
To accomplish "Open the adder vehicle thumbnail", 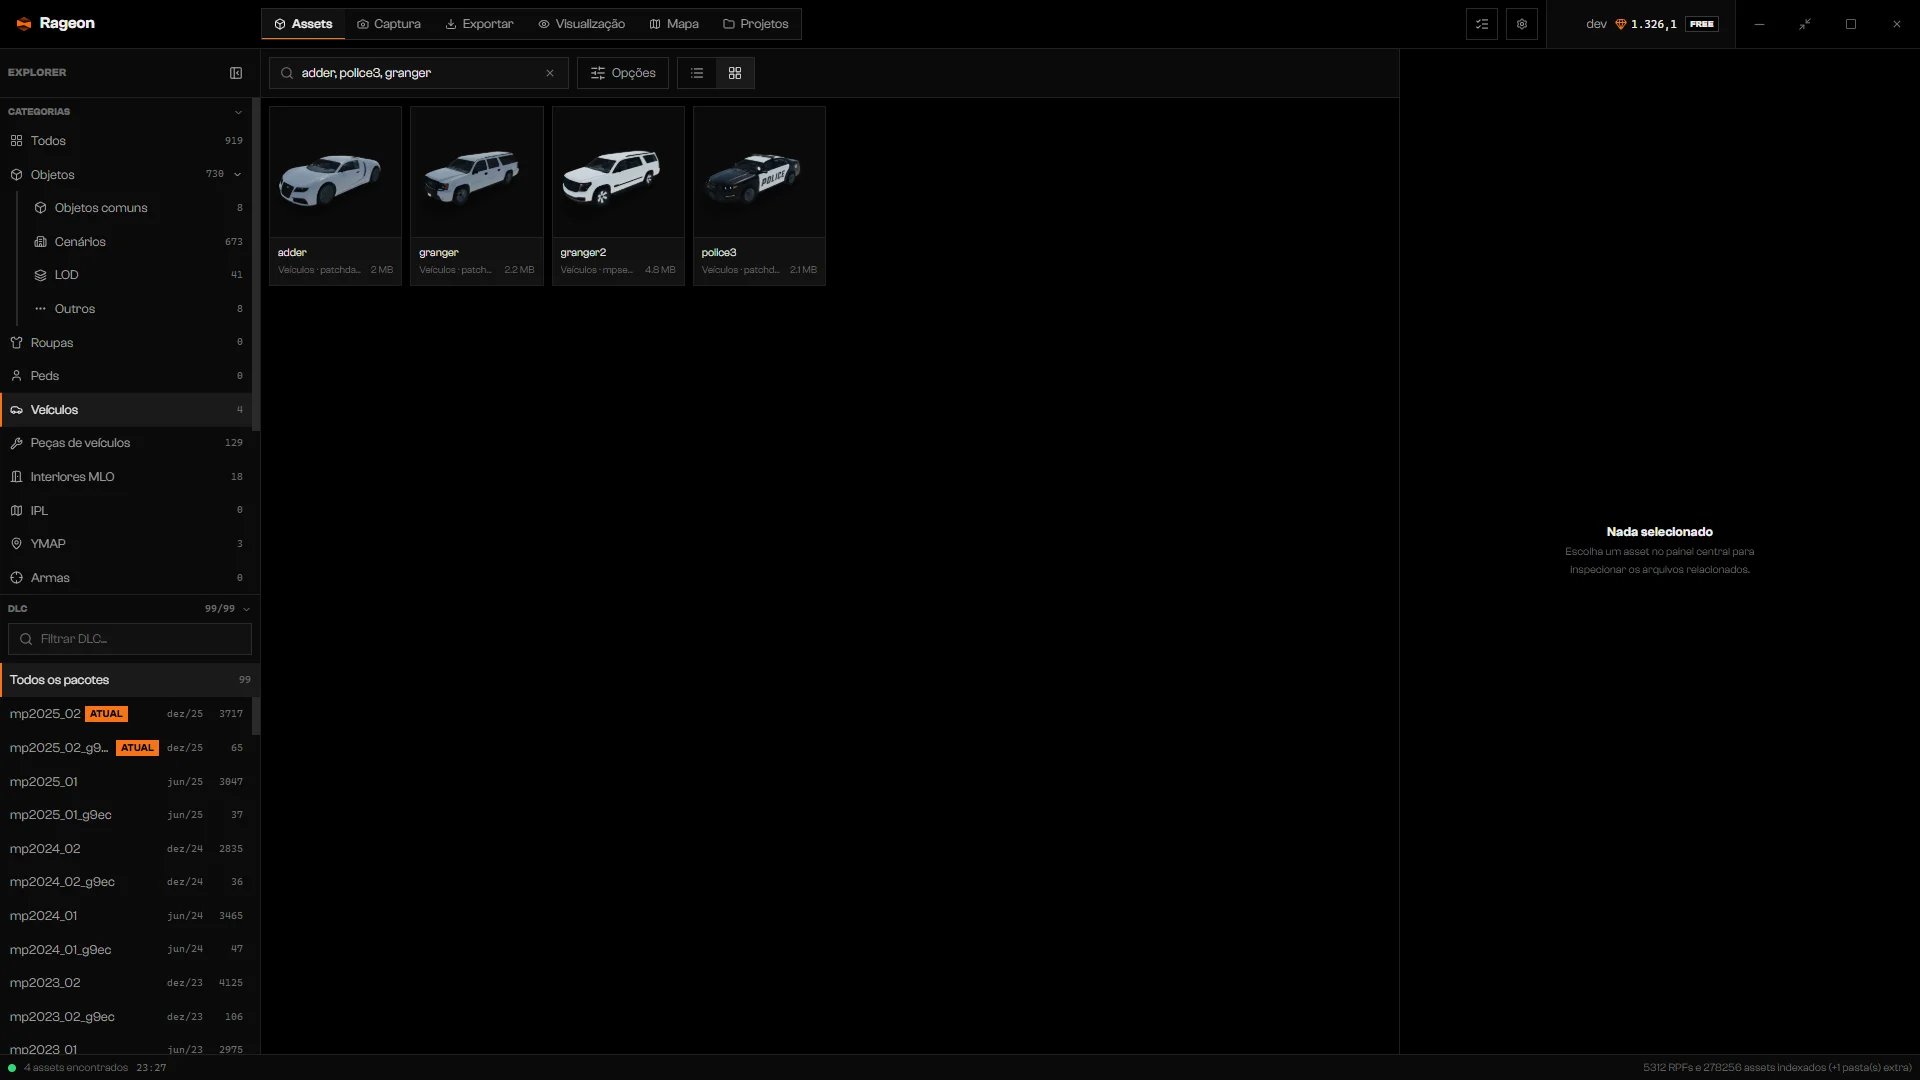I will (335, 172).
